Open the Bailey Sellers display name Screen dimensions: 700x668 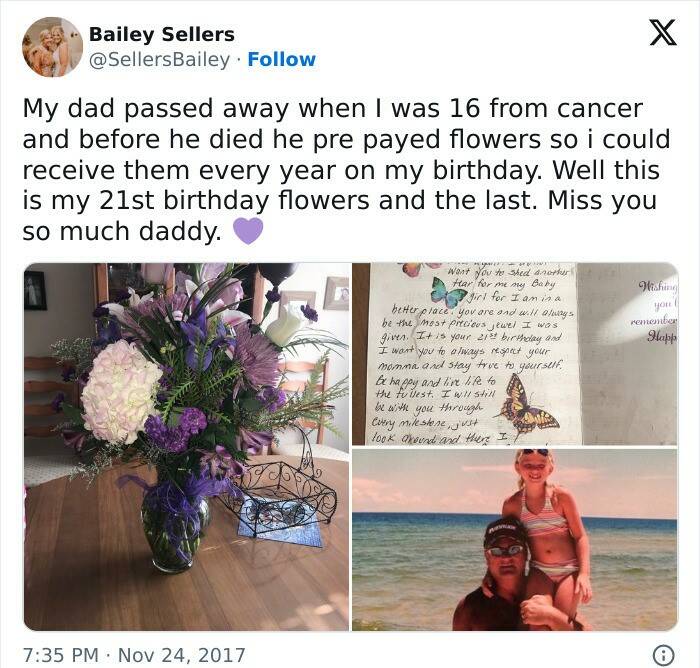tap(161, 35)
